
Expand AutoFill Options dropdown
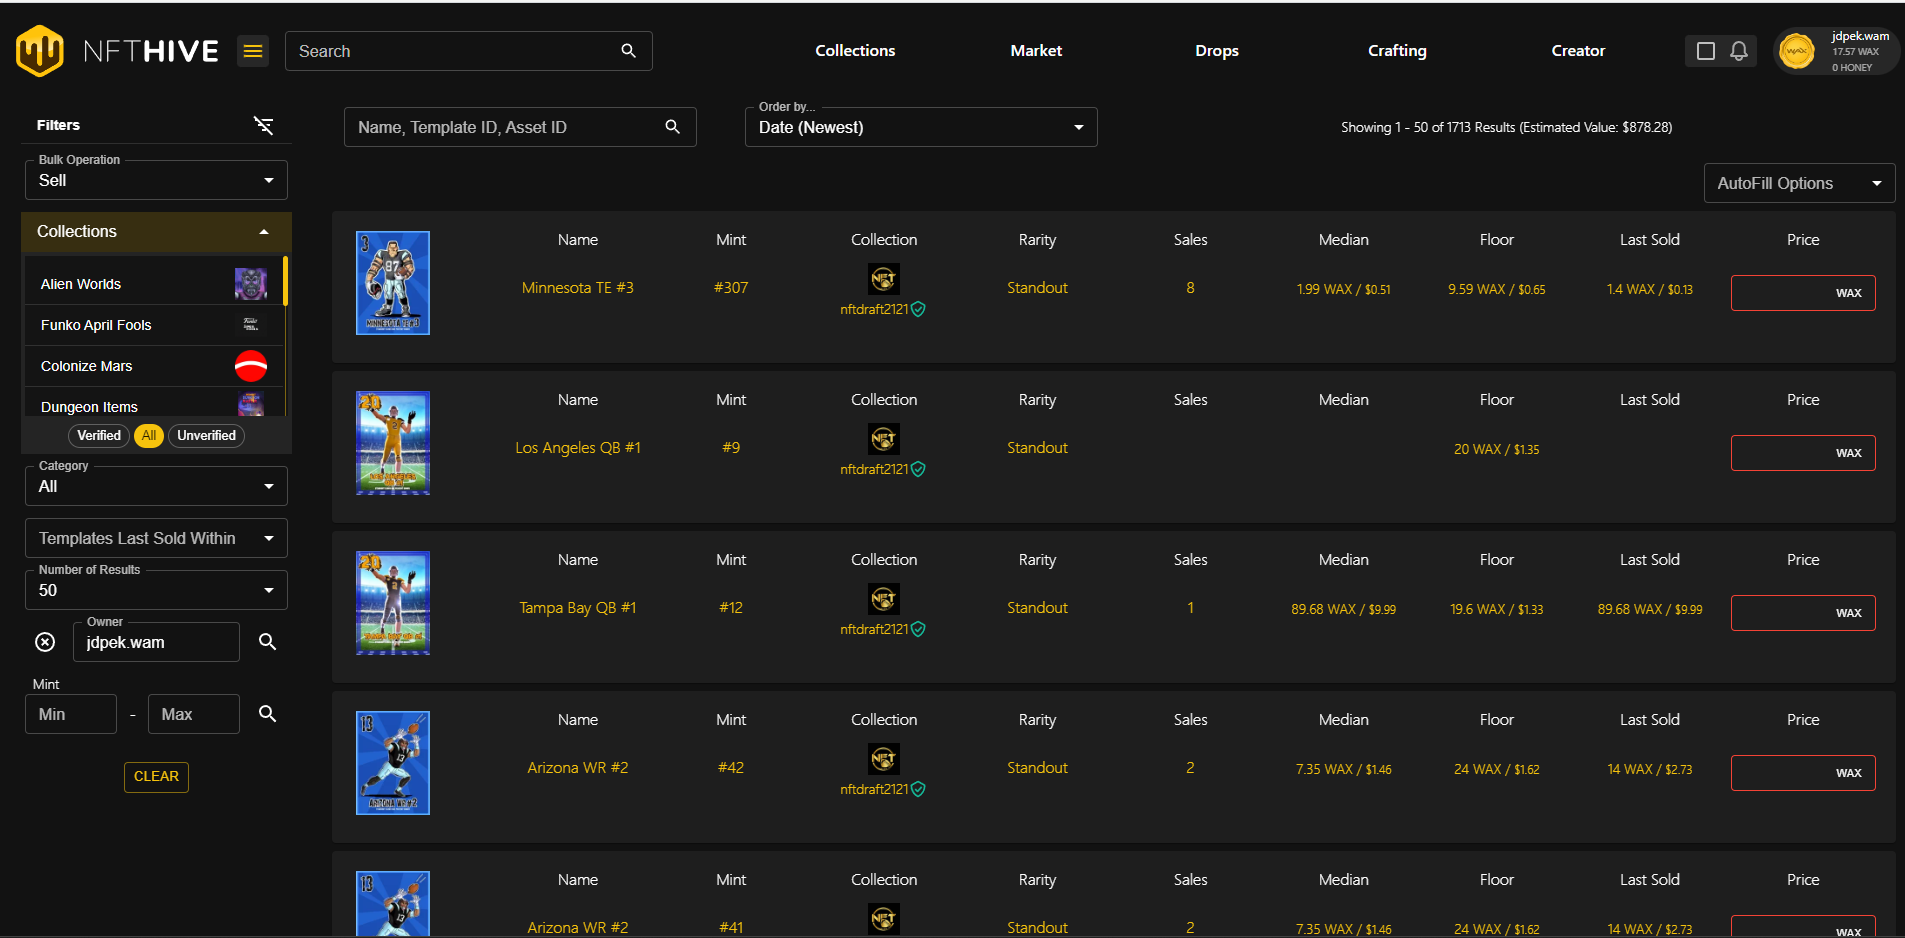[x=1799, y=183]
